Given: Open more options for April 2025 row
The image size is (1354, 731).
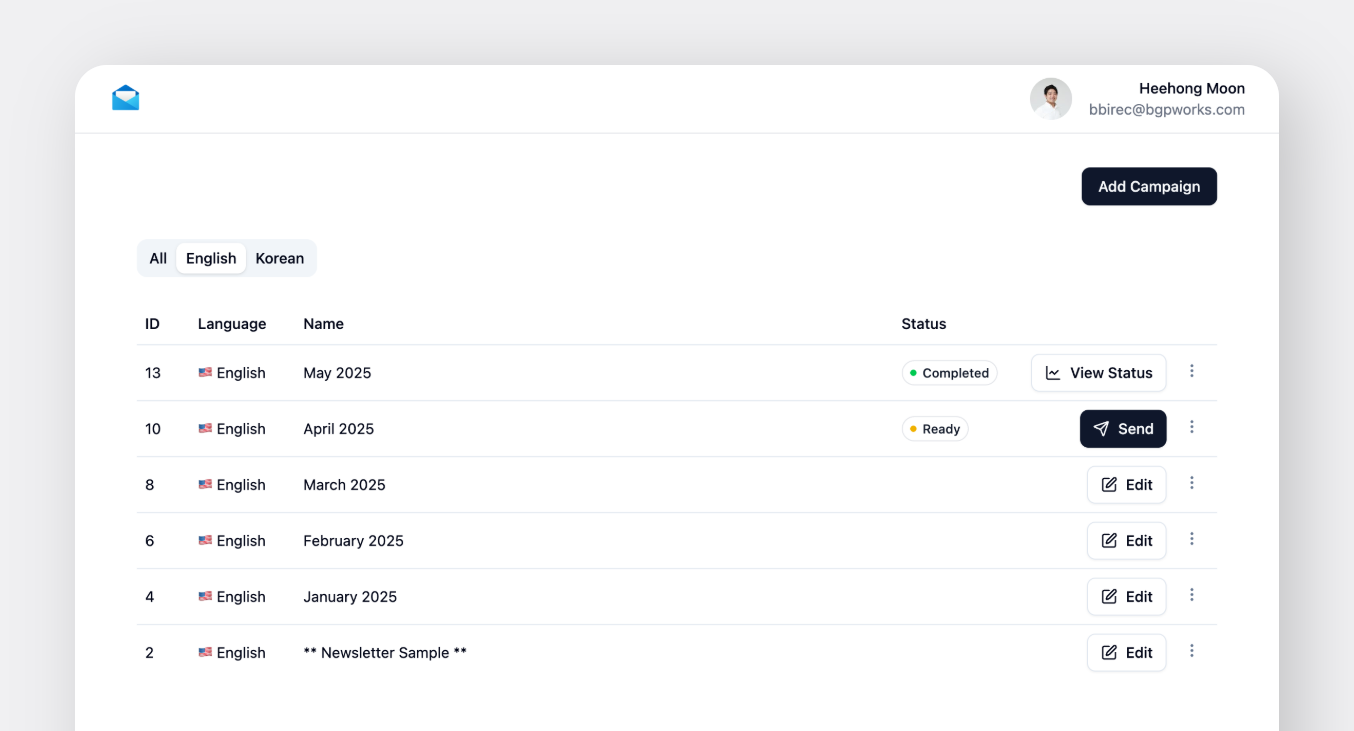Looking at the screenshot, I should (x=1192, y=427).
